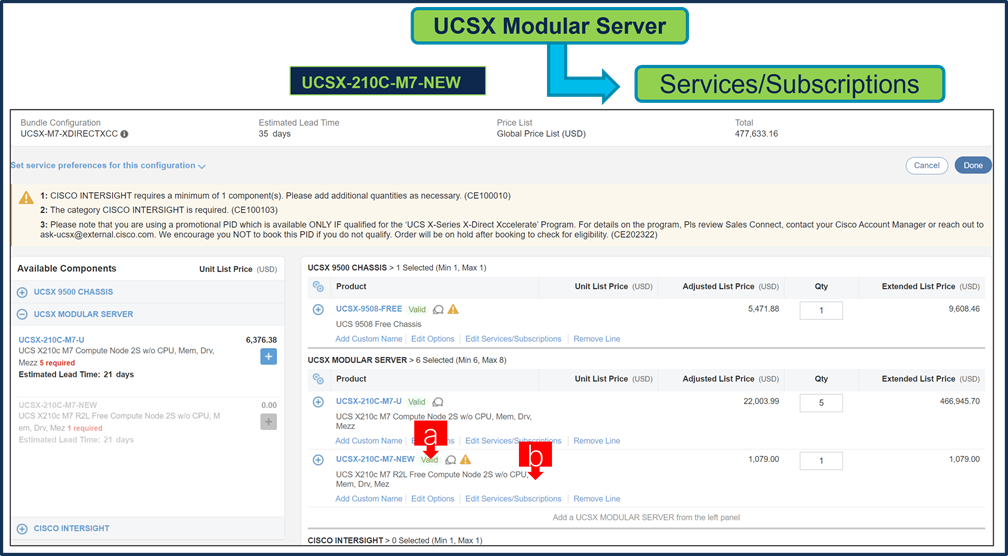Click the Qty field for UCSX-210C-M7-NEW
The height and width of the screenshot is (556, 1008).
tap(821, 461)
